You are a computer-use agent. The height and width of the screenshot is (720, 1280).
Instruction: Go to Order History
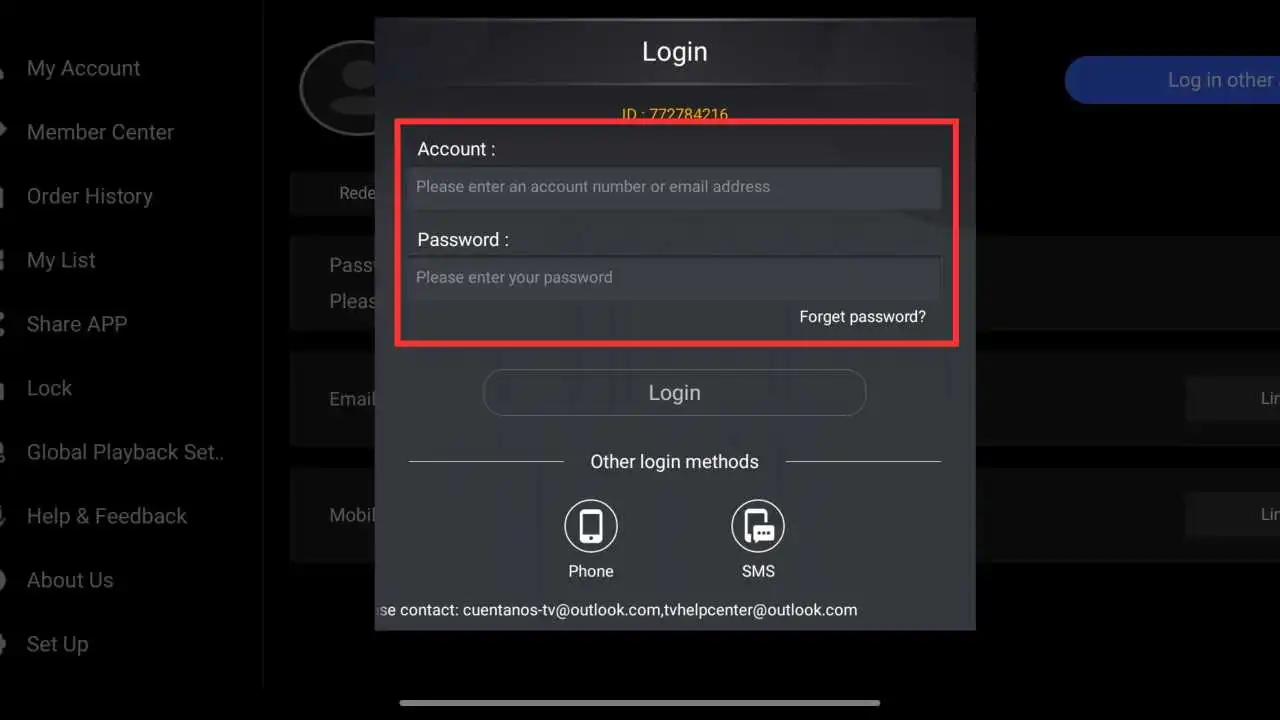click(90, 196)
